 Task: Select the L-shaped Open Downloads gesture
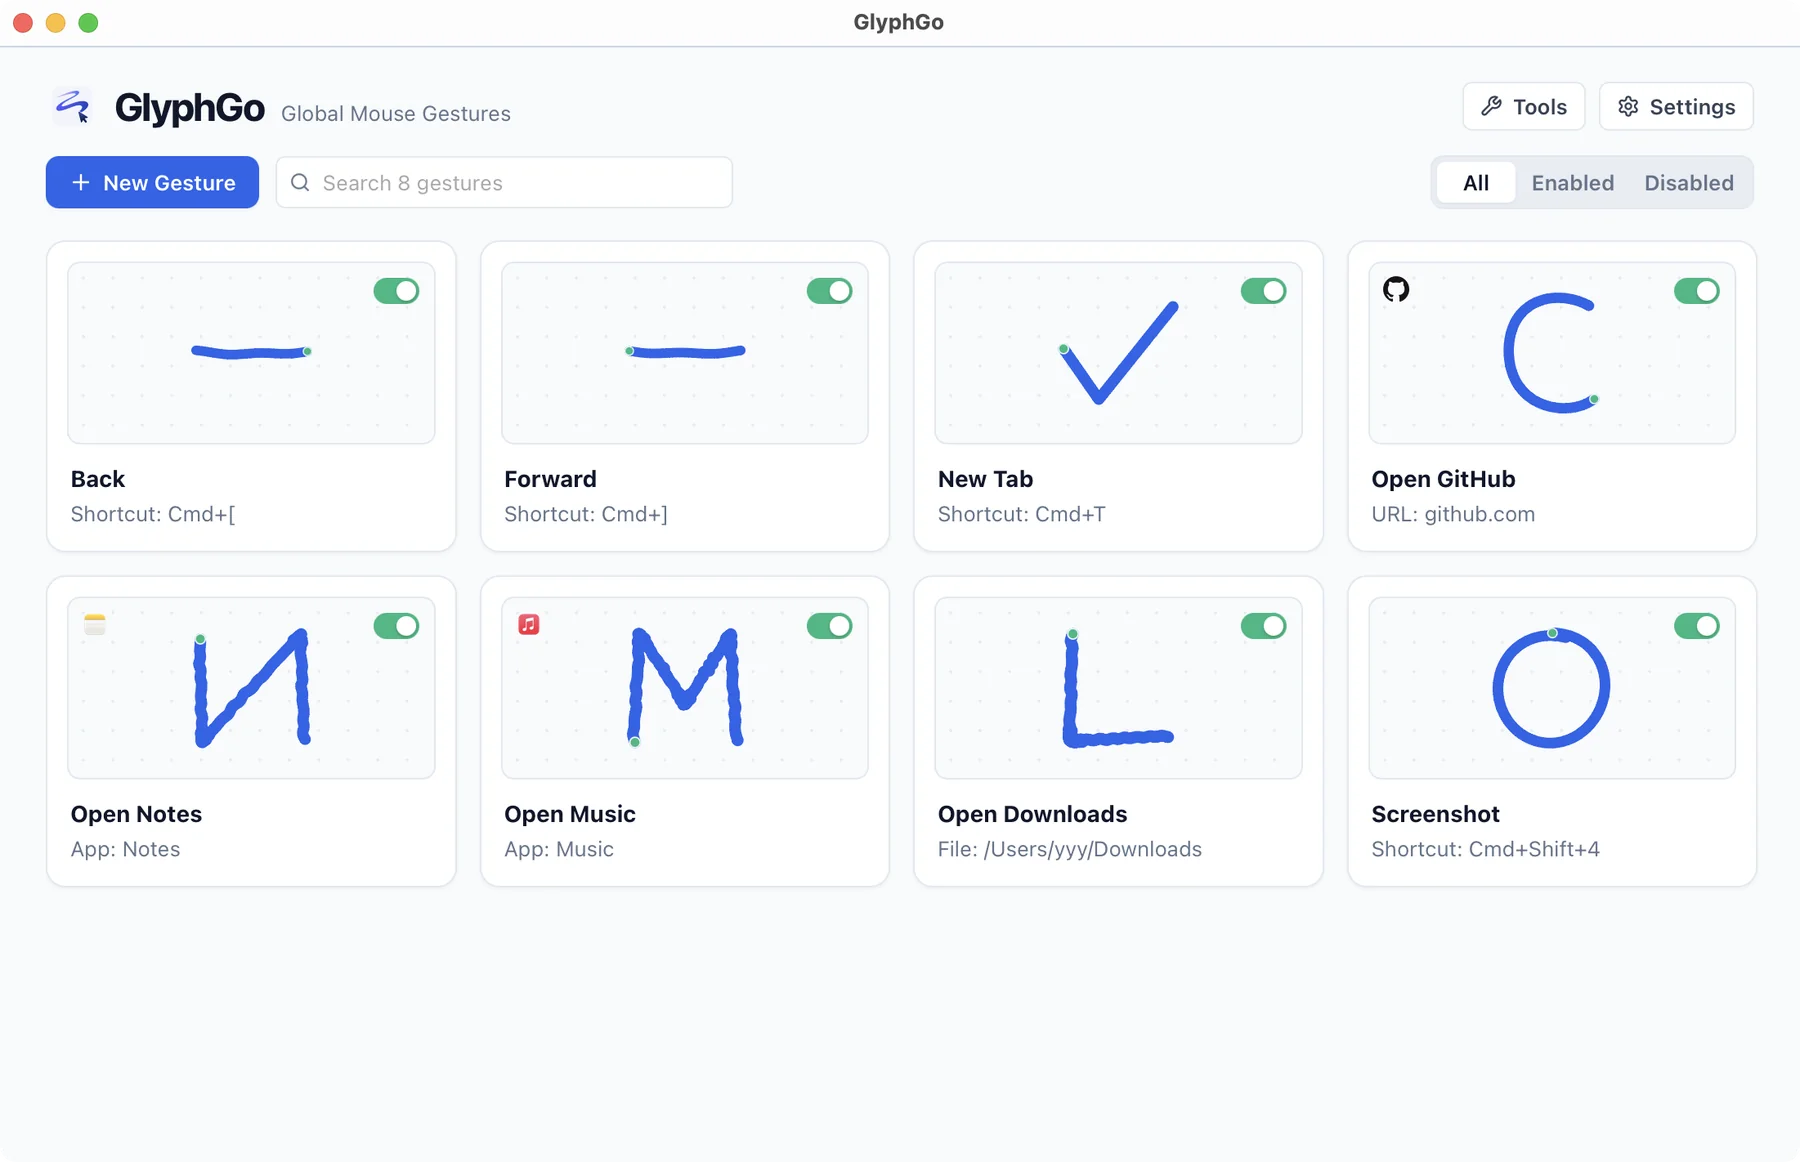tap(1118, 688)
